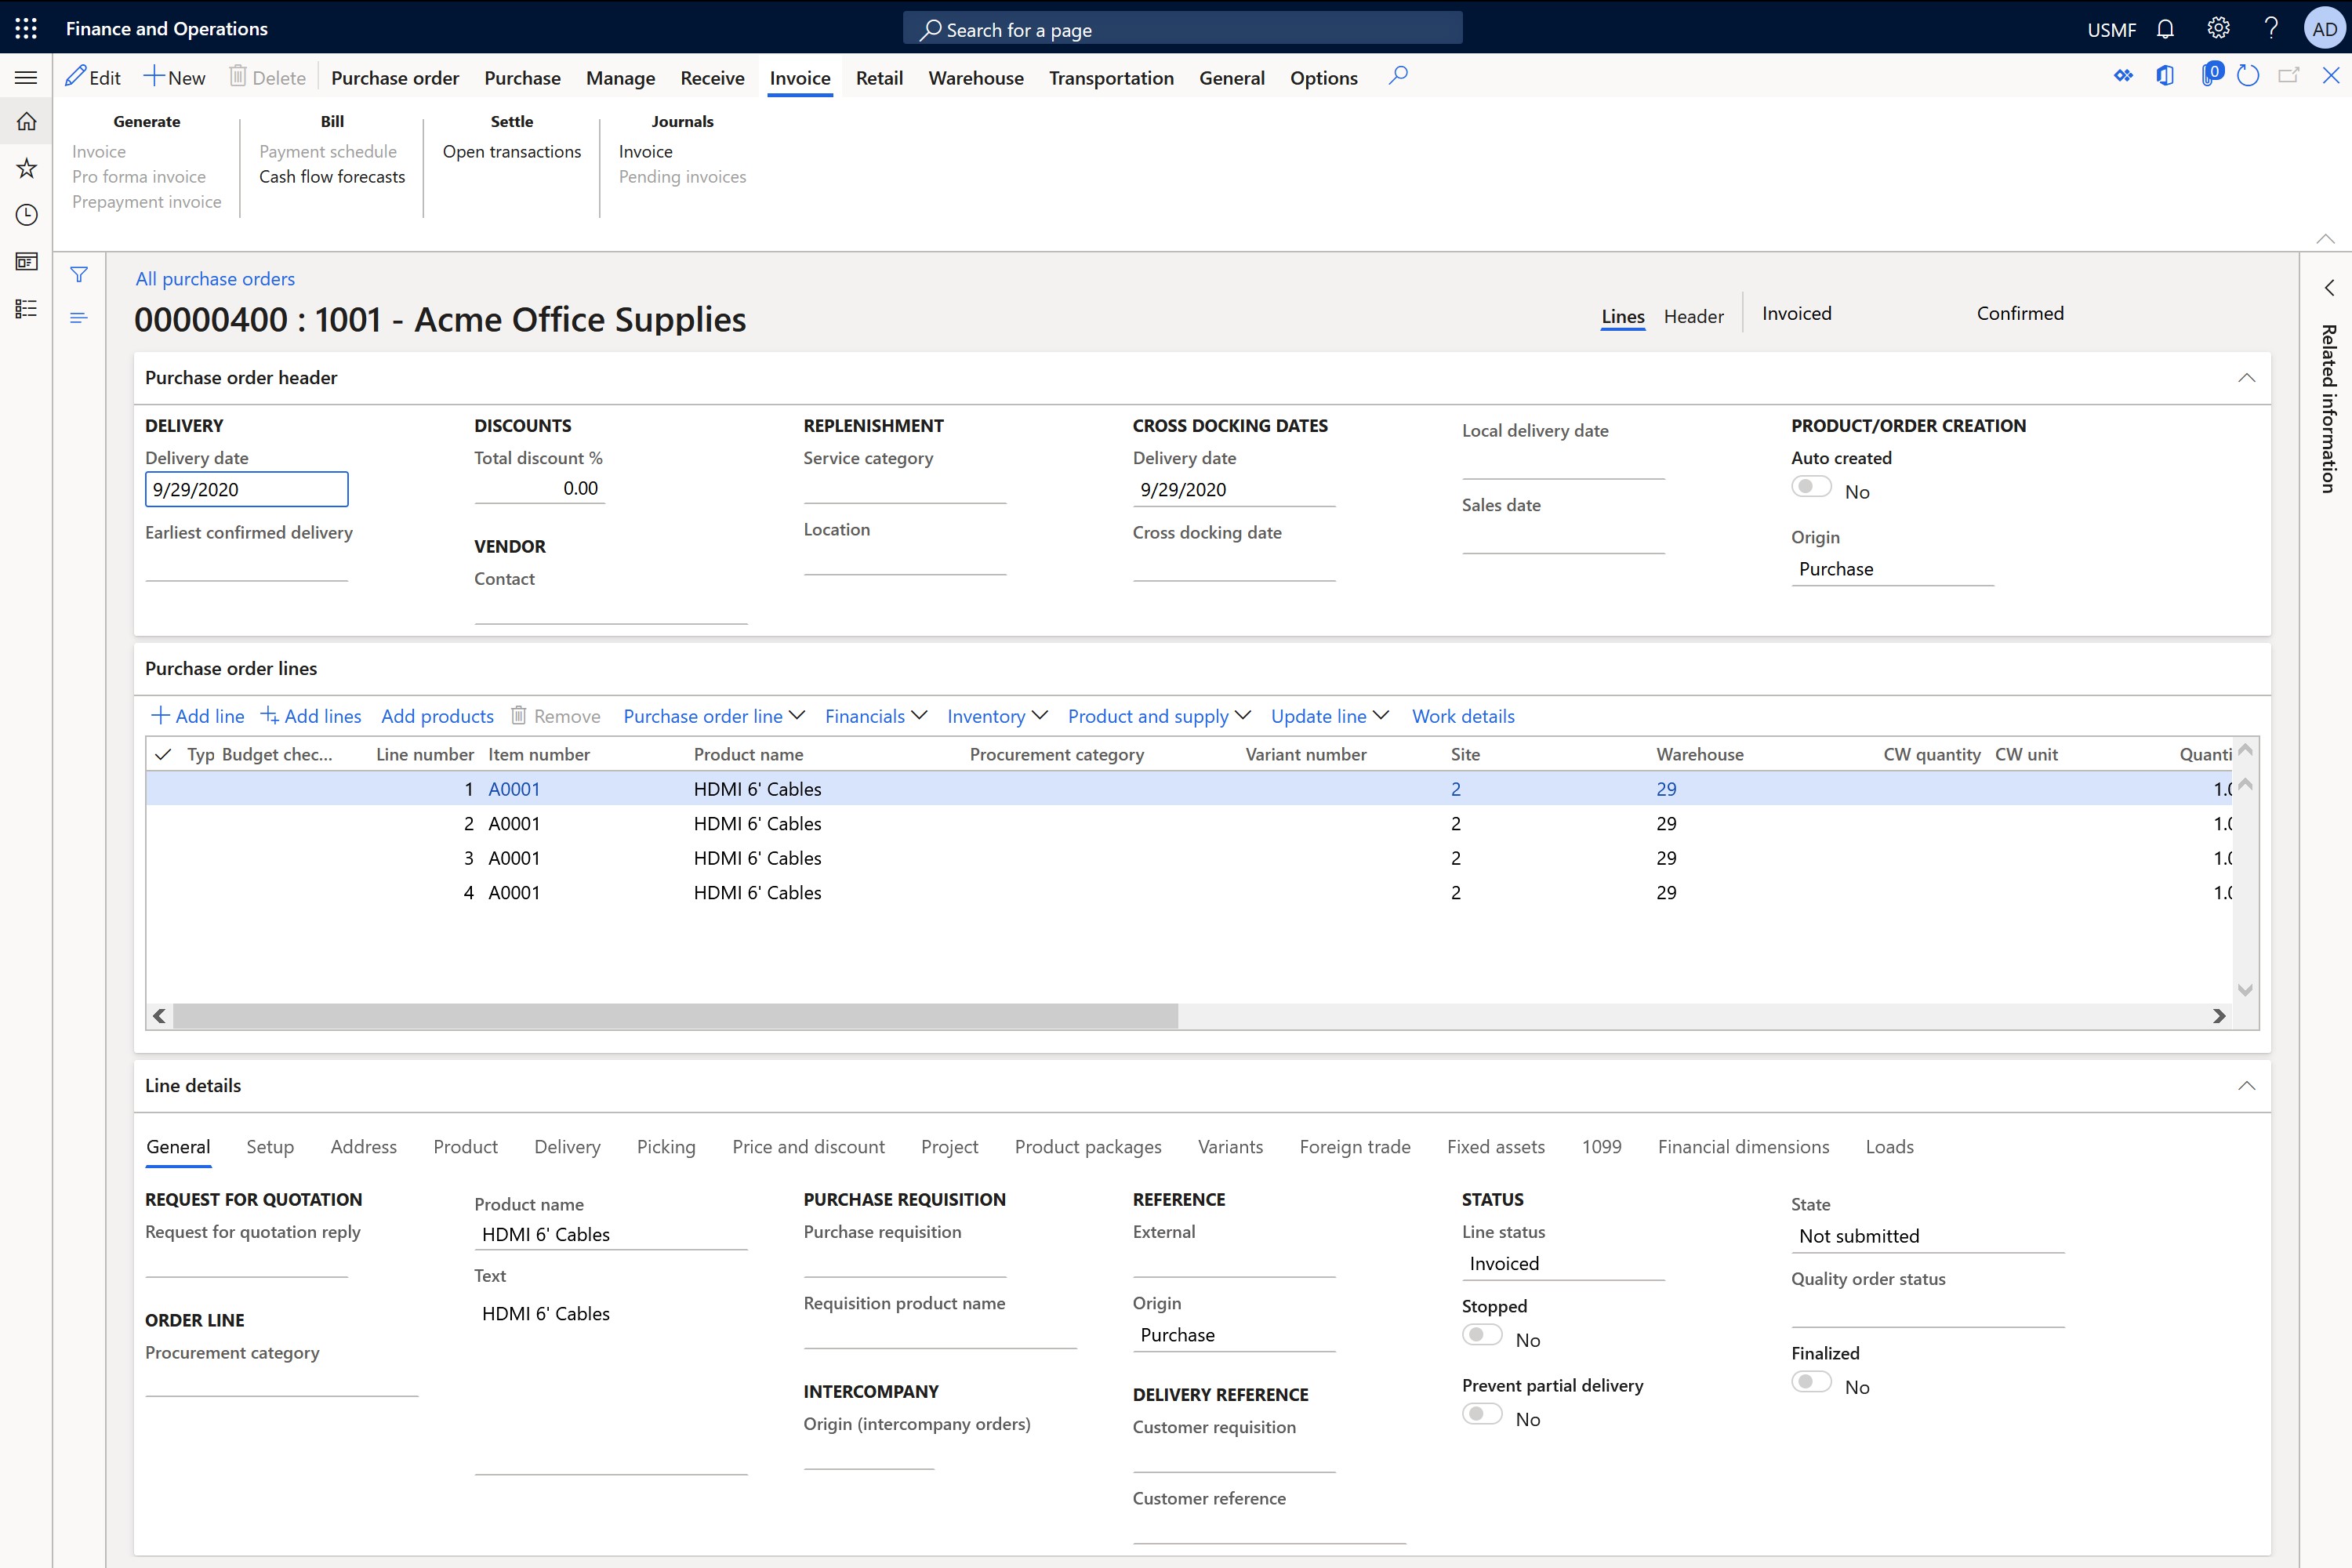Scroll horizontally in purchase order lines
The image size is (2352, 1568).
tap(1196, 1015)
